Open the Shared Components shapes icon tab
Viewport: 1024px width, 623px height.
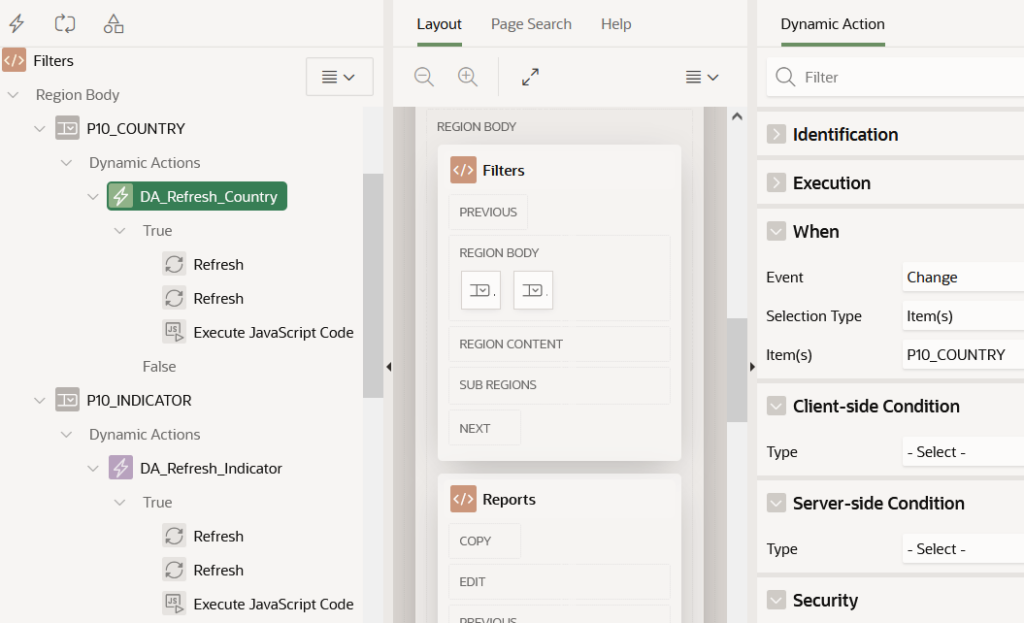(114, 23)
